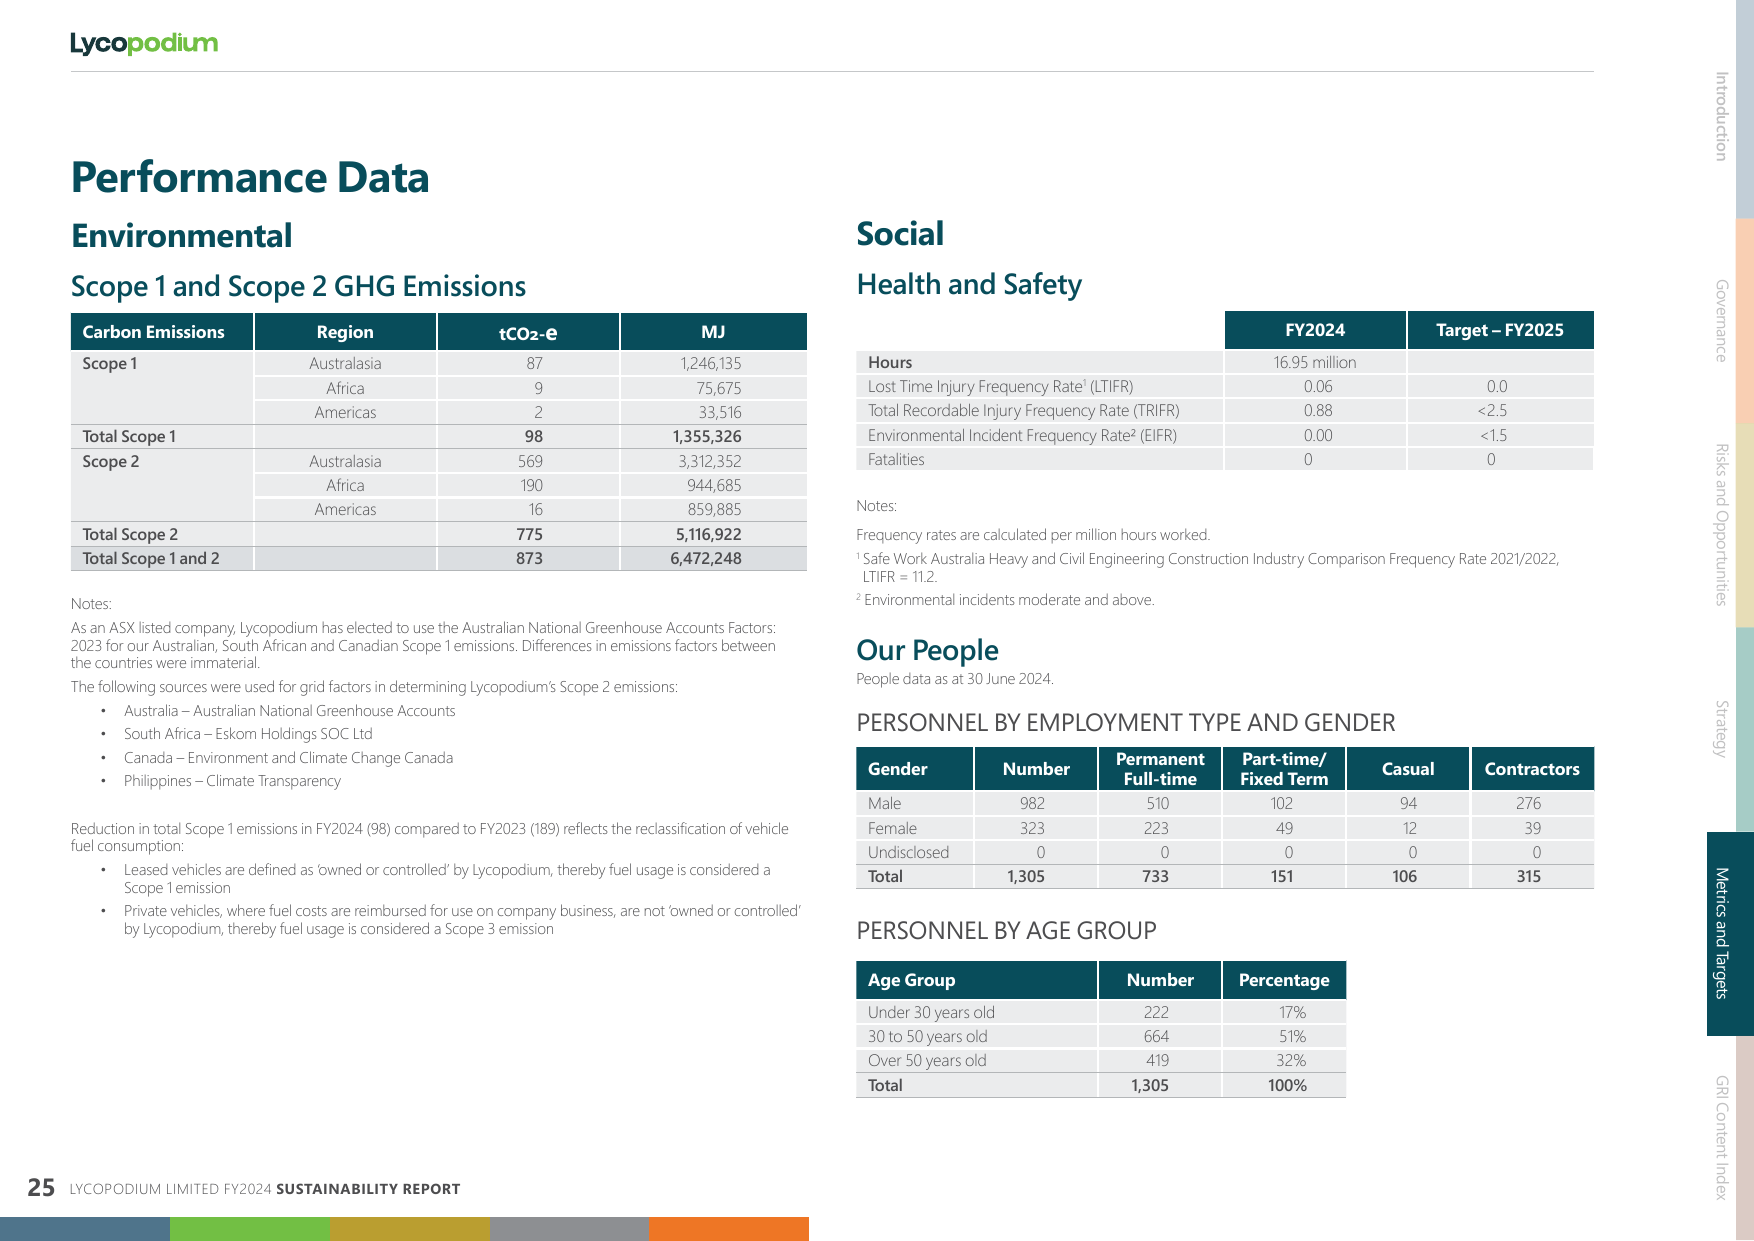1754x1241 pixels.
Task: Open the GRI Content Index side tab
Action: click(x=1721, y=1138)
